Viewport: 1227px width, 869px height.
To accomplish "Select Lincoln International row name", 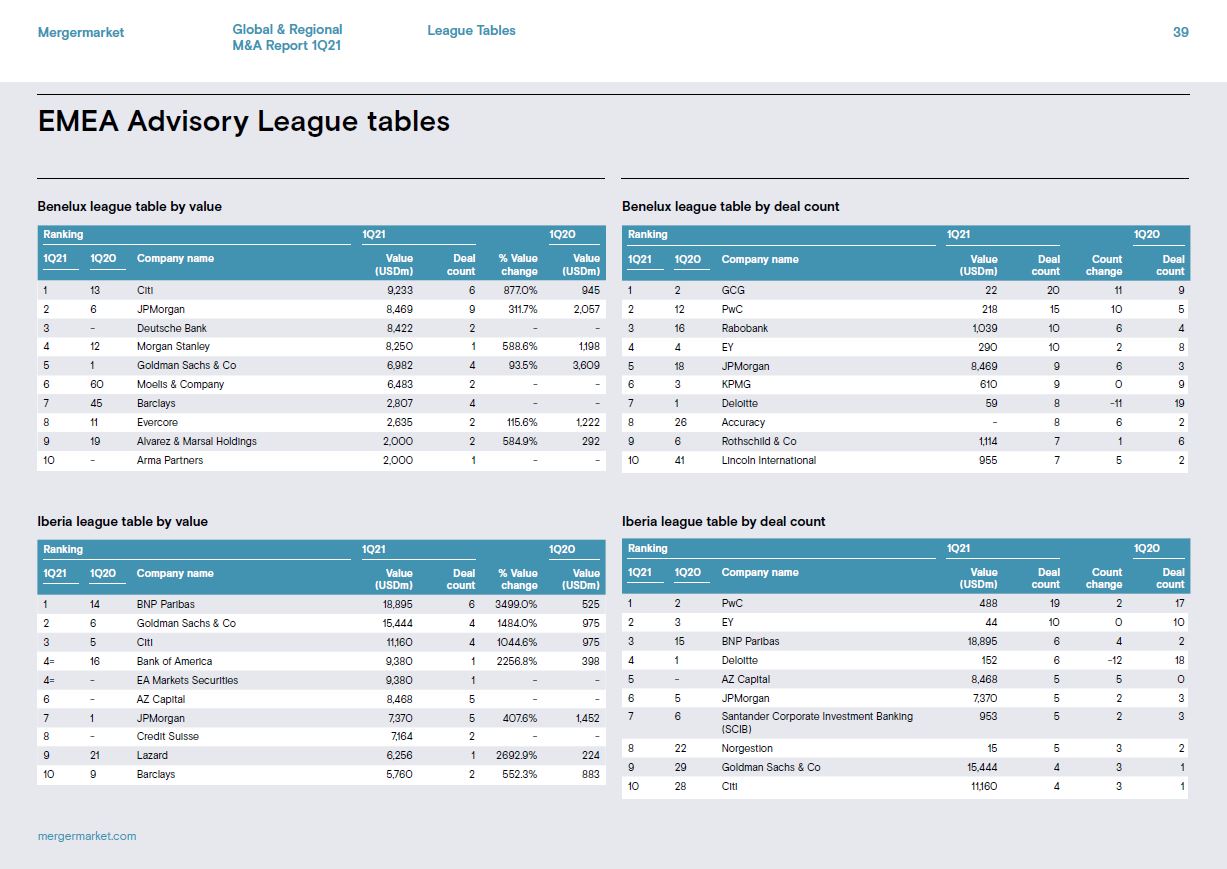I will click(769, 460).
